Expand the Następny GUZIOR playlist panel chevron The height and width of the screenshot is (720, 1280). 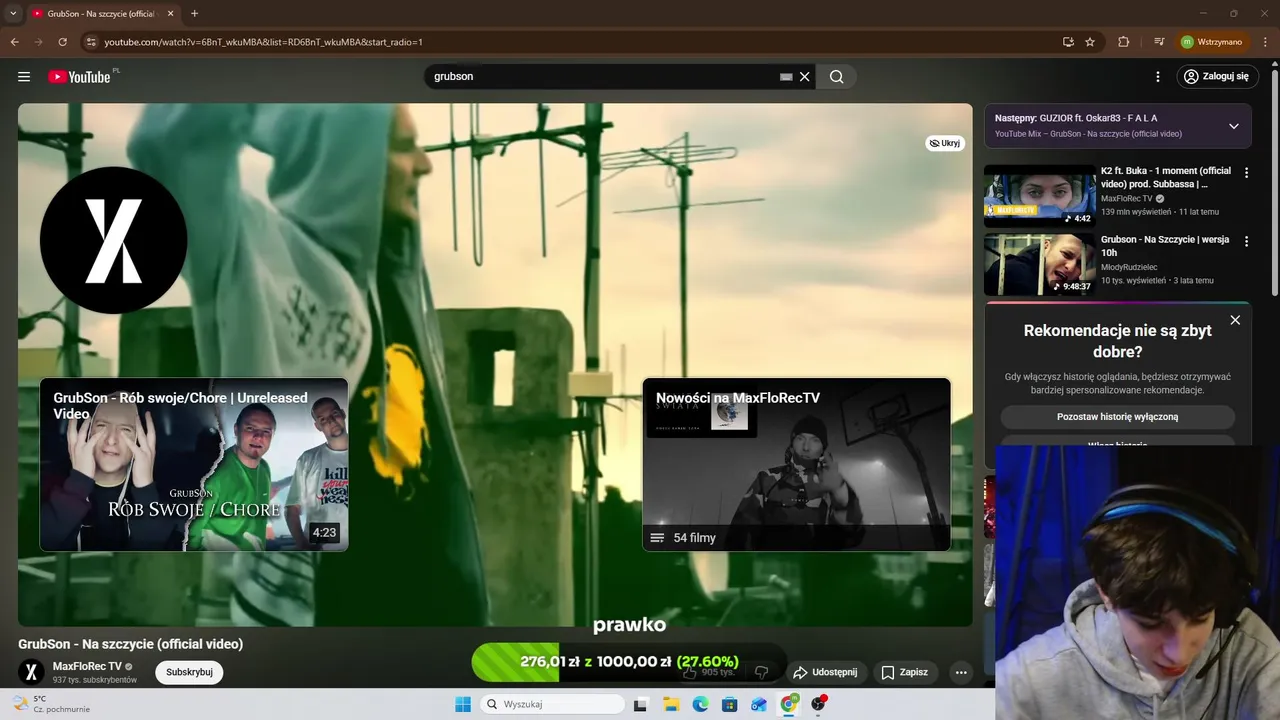tap(1233, 126)
